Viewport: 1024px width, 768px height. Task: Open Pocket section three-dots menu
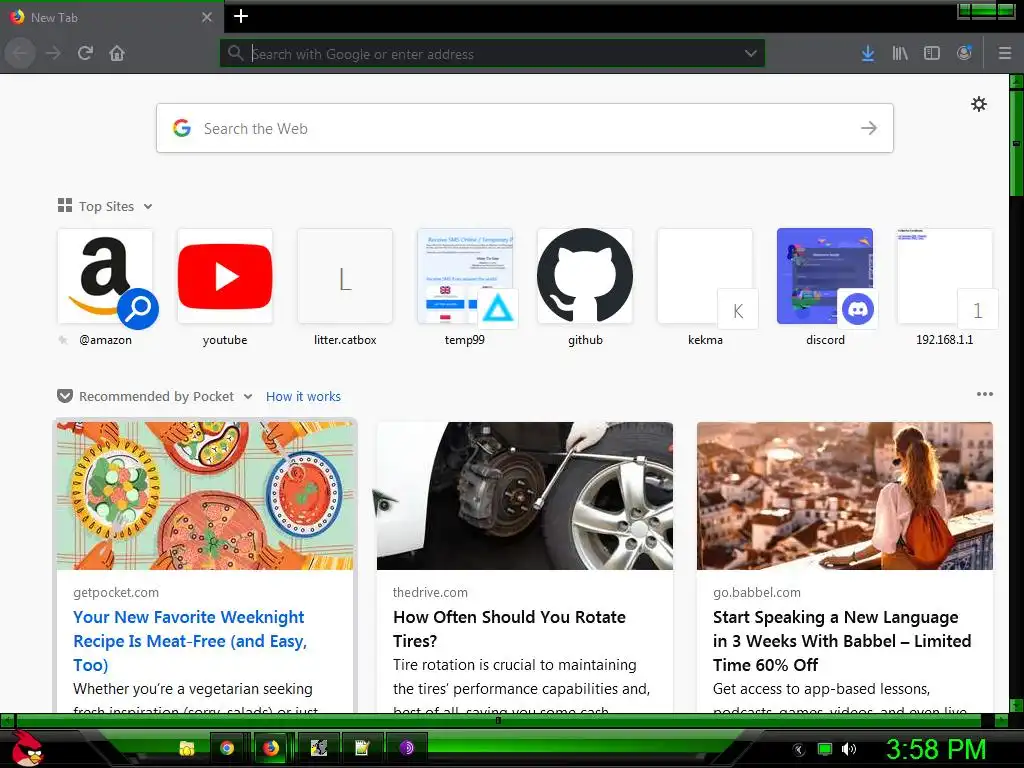pos(984,394)
